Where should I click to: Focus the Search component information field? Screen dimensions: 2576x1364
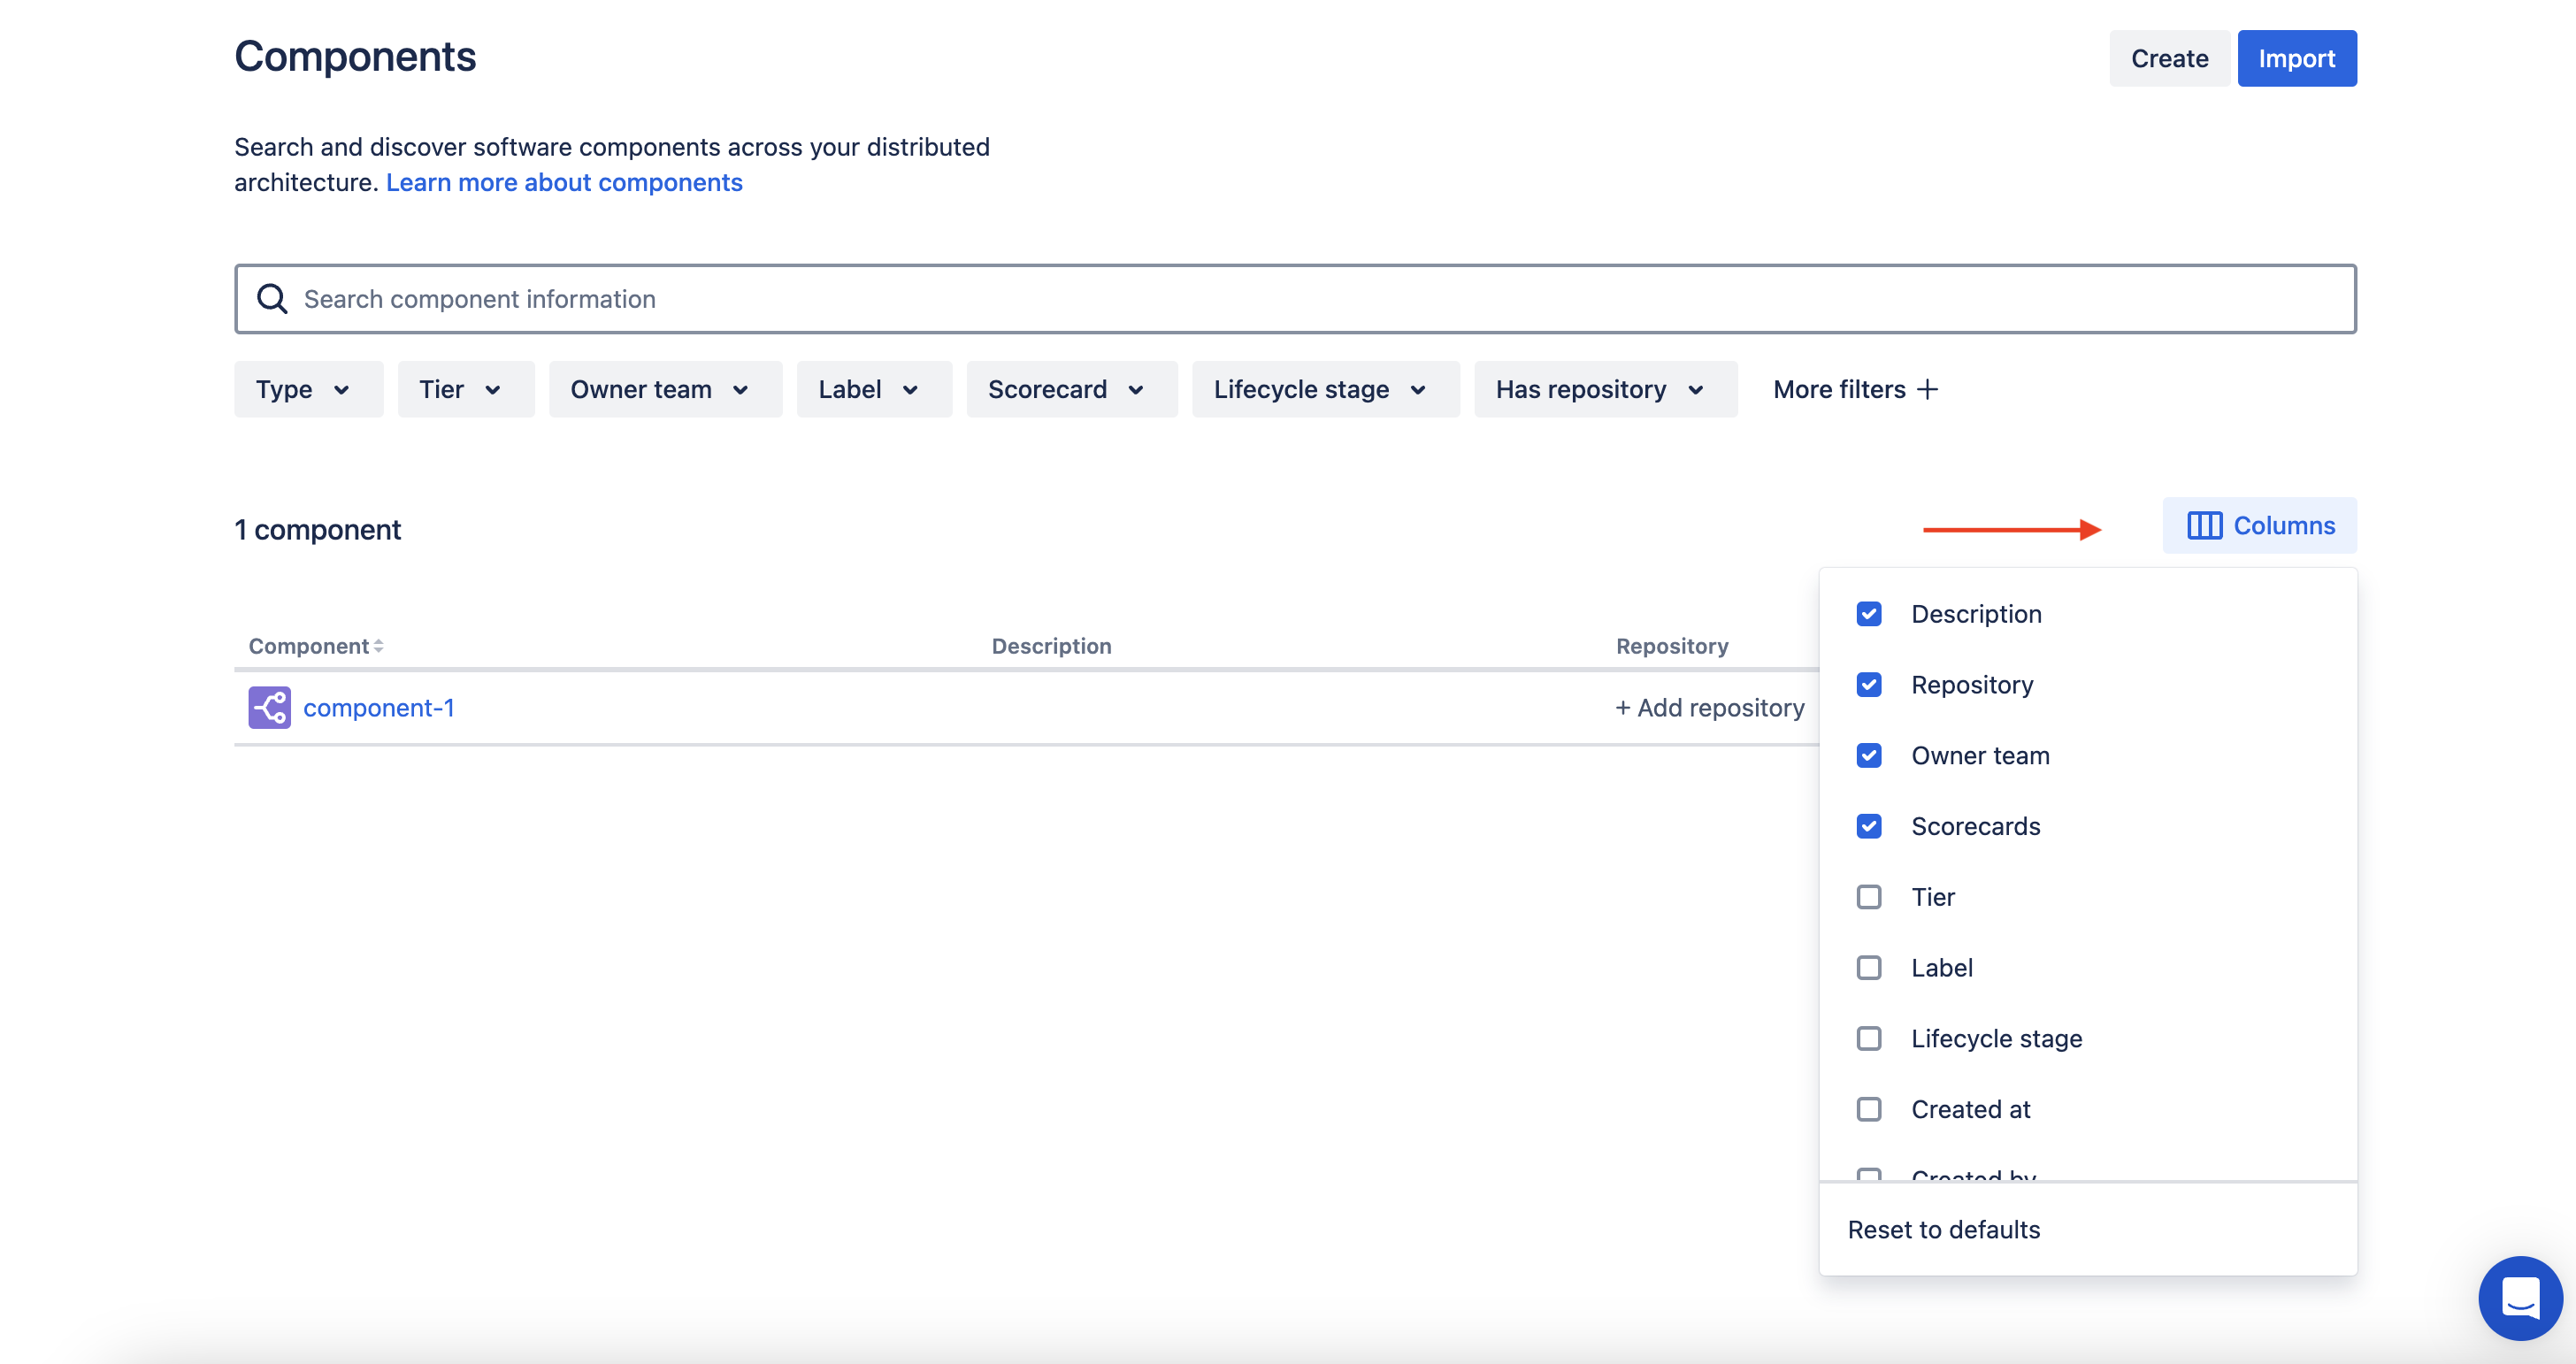click(x=1295, y=298)
